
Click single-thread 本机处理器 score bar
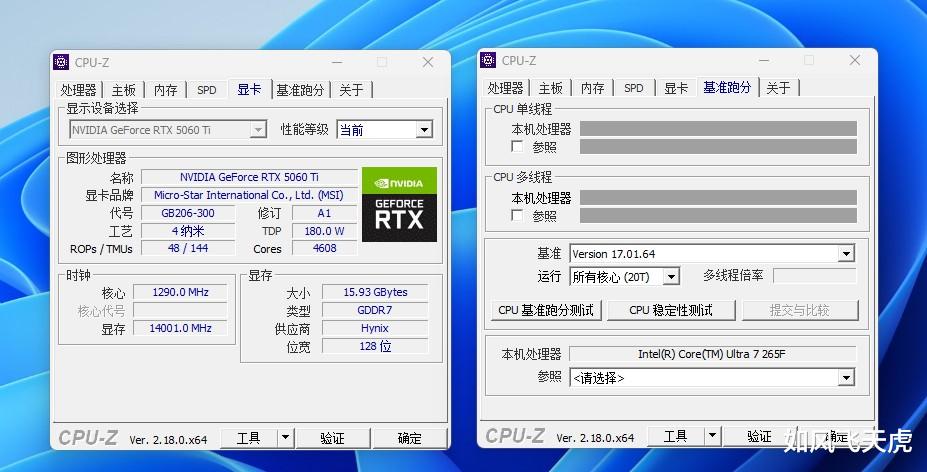click(x=718, y=128)
